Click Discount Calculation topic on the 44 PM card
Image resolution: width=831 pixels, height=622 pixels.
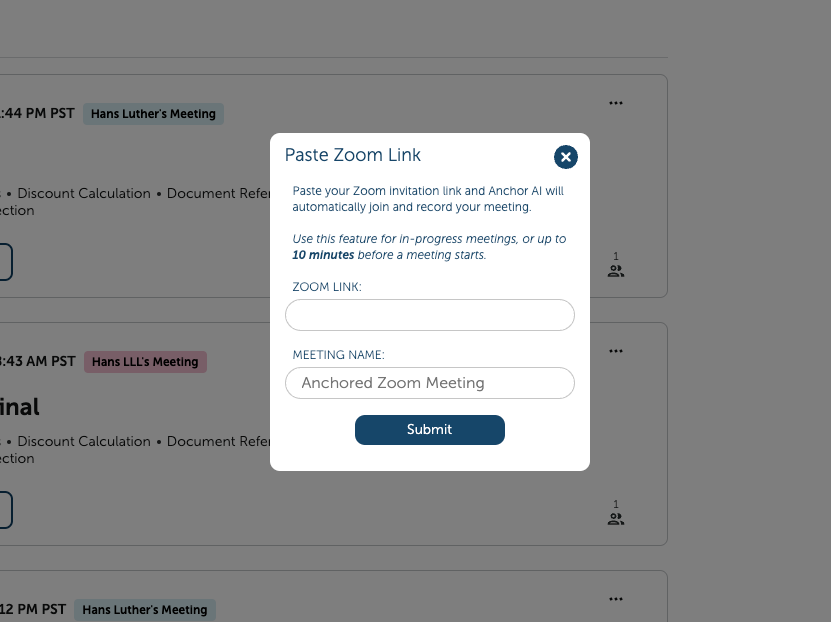[x=84, y=193]
